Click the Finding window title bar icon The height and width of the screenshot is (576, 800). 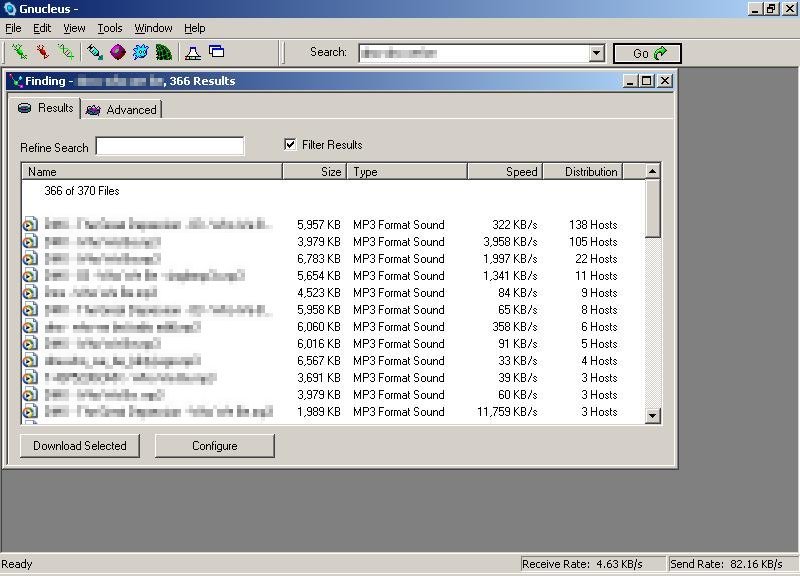click(16, 81)
